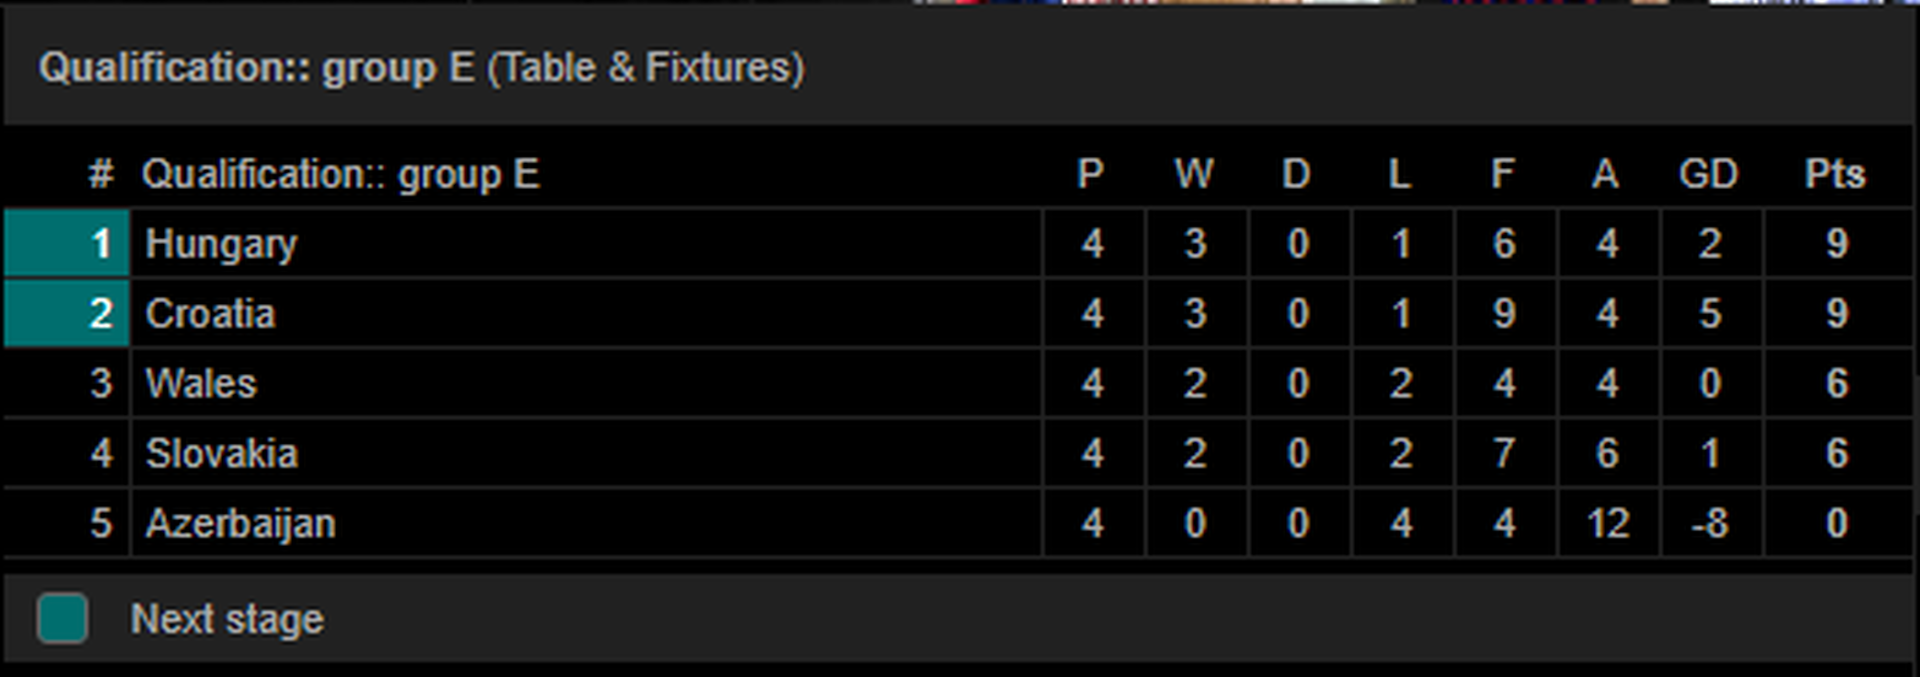Click the Qualification:: group E column header
This screenshot has width=1920, height=677.
click(x=340, y=174)
